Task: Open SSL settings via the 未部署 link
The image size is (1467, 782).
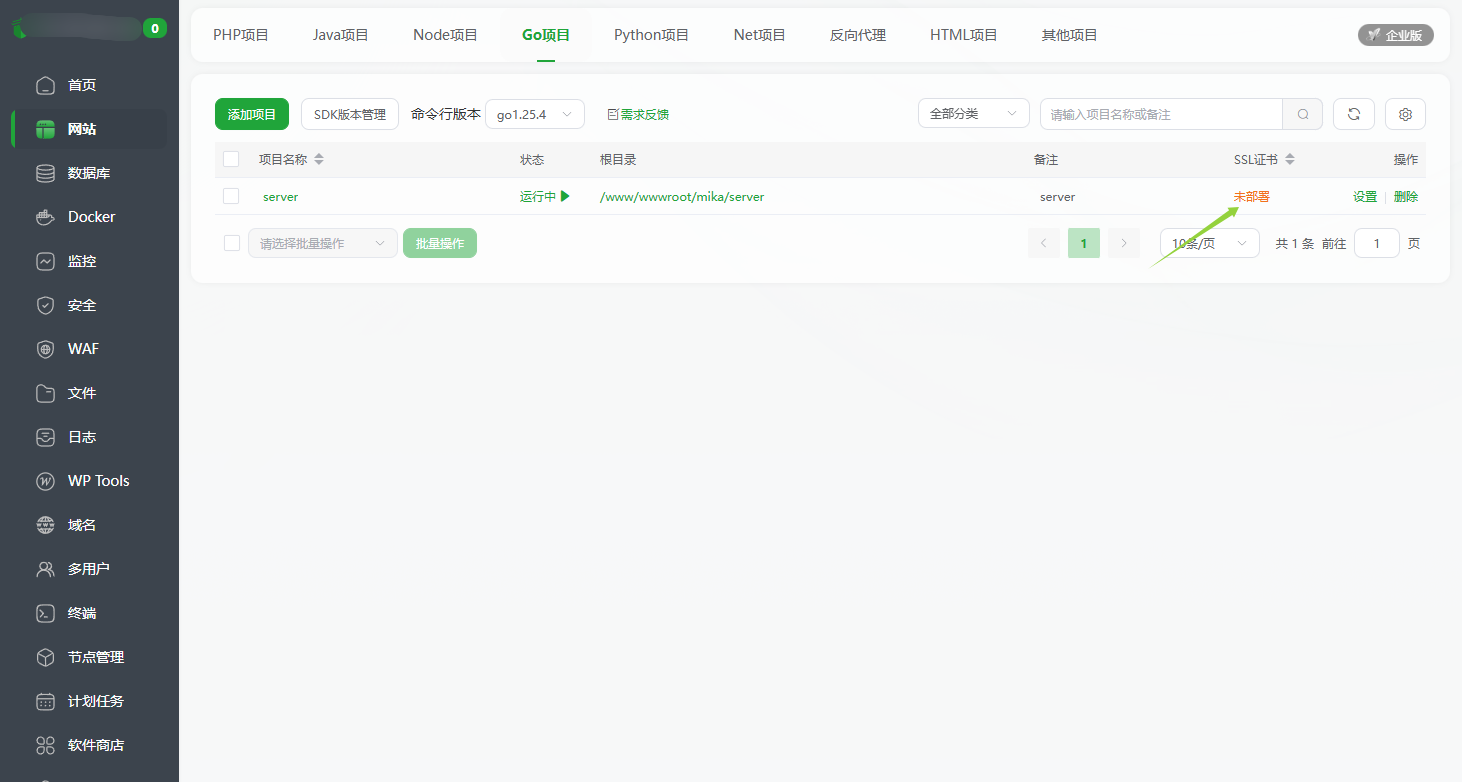Action: click(x=1251, y=196)
